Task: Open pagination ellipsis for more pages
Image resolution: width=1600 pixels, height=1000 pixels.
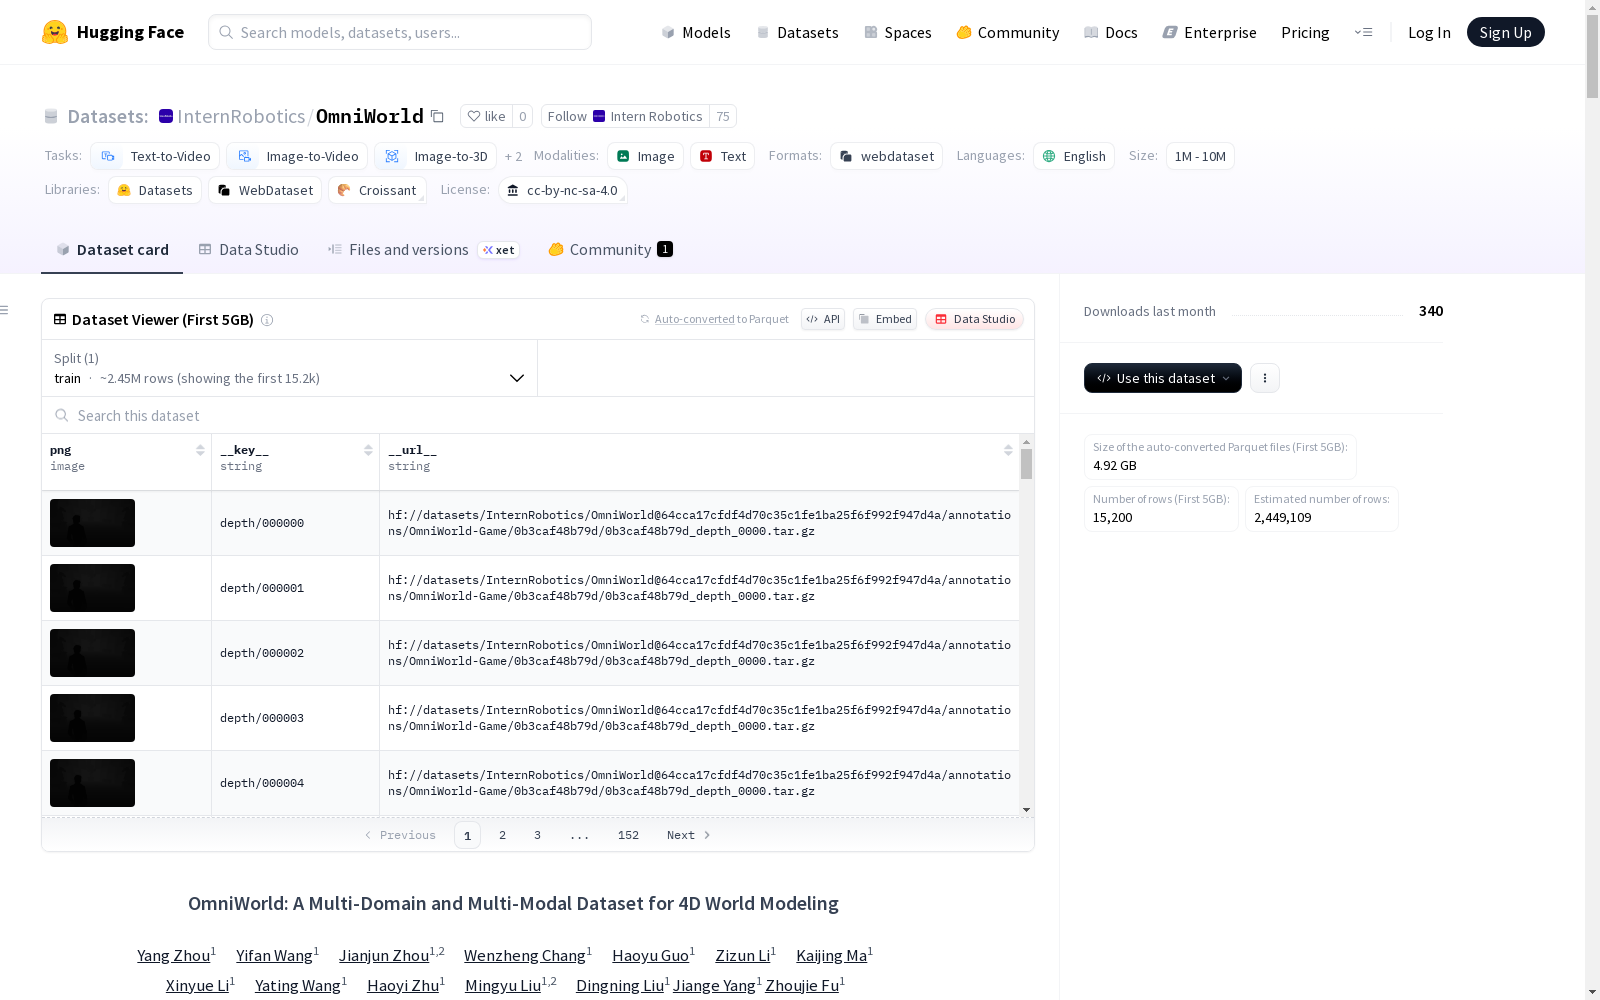Action: (x=580, y=835)
